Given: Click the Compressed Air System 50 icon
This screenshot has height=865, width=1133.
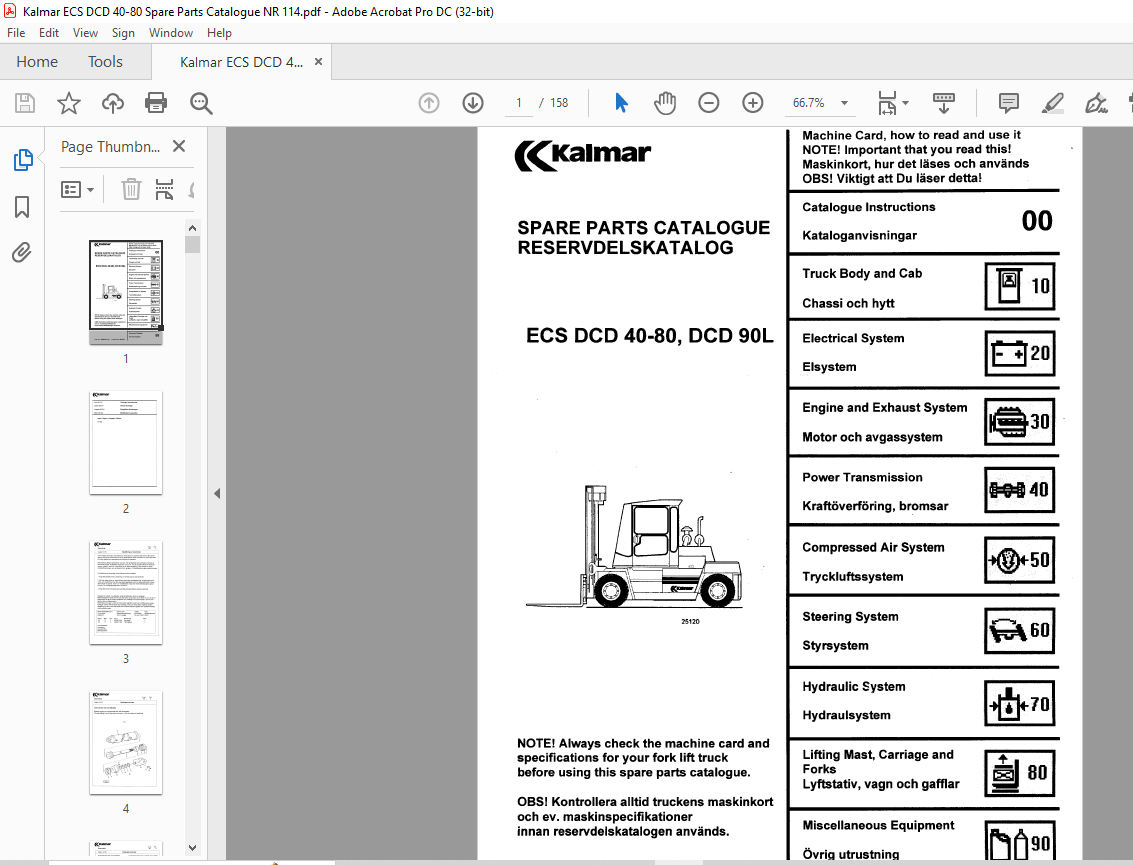Looking at the screenshot, I should pos(1020,560).
